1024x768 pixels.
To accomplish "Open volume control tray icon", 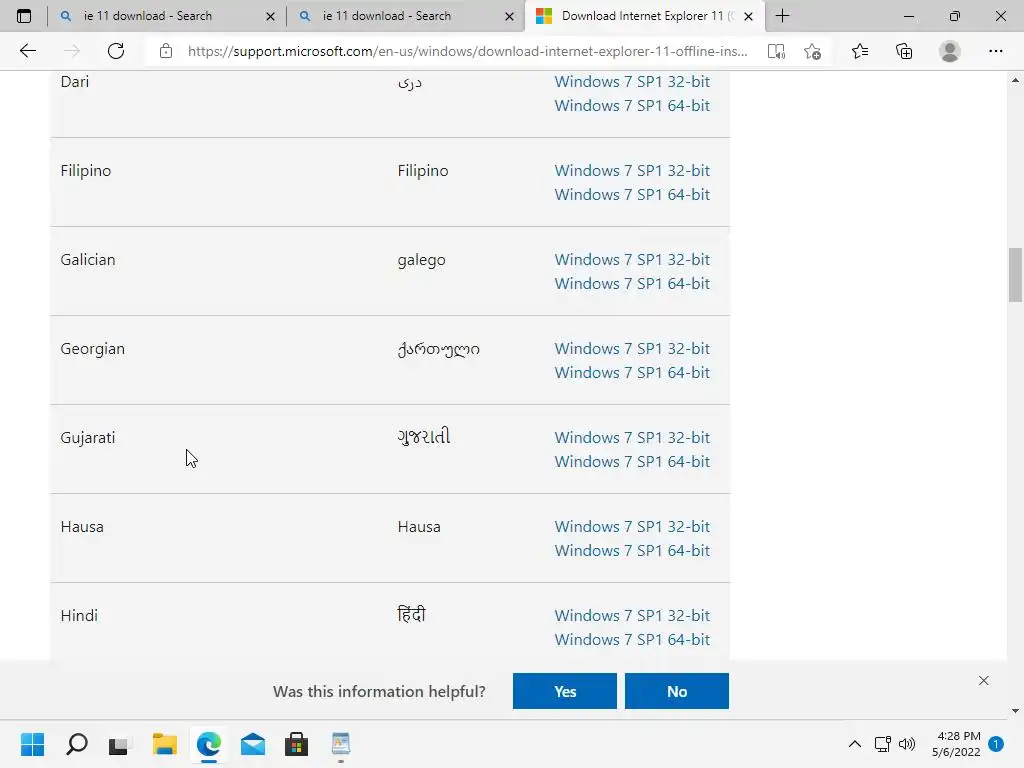I will tap(906, 744).
